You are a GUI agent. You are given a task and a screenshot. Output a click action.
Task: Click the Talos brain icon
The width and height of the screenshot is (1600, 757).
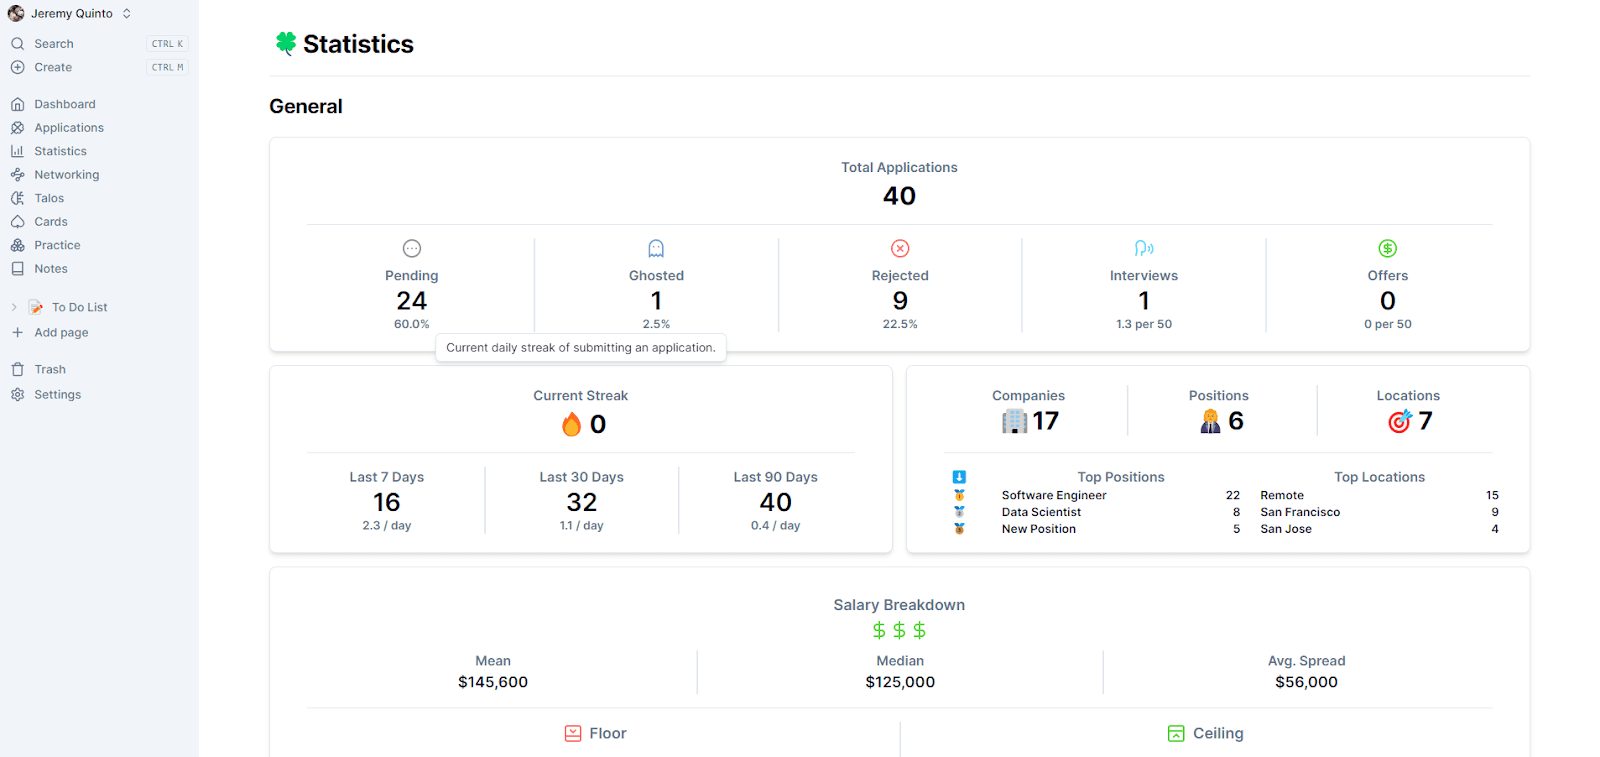(x=18, y=198)
